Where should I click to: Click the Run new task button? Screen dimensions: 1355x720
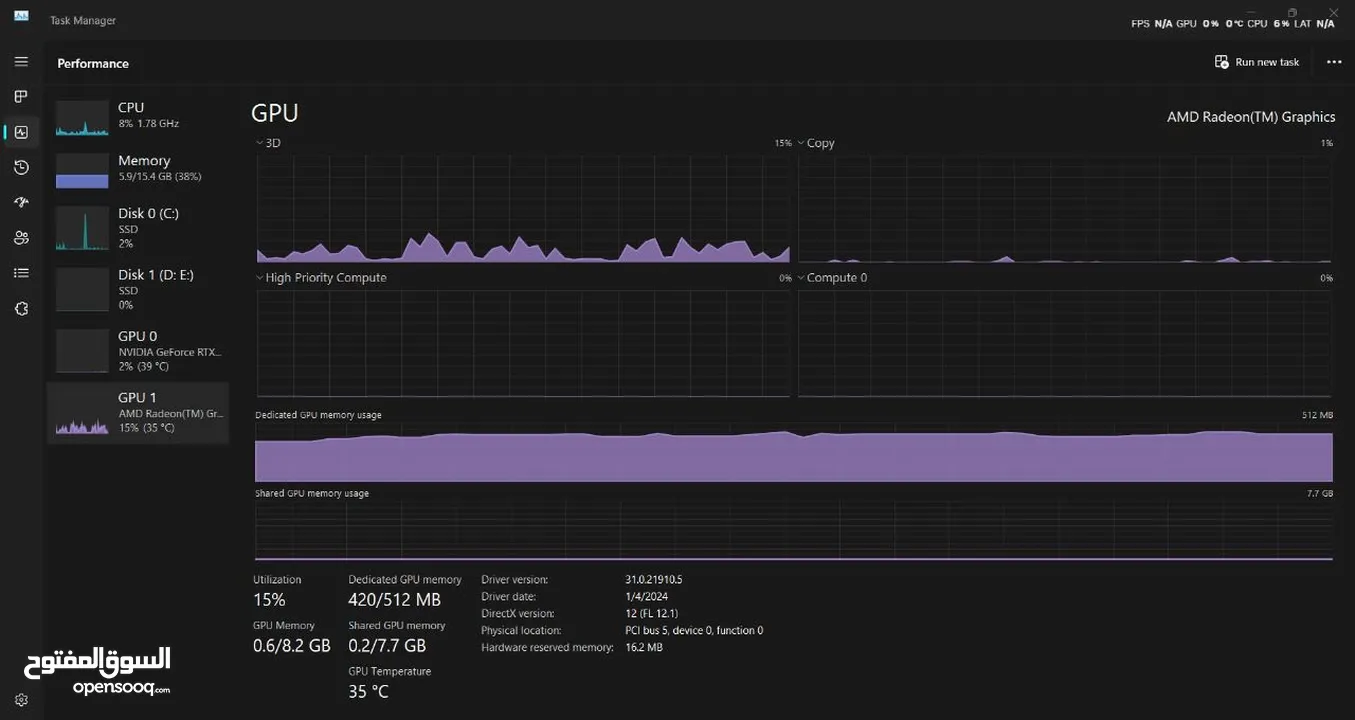(1257, 62)
